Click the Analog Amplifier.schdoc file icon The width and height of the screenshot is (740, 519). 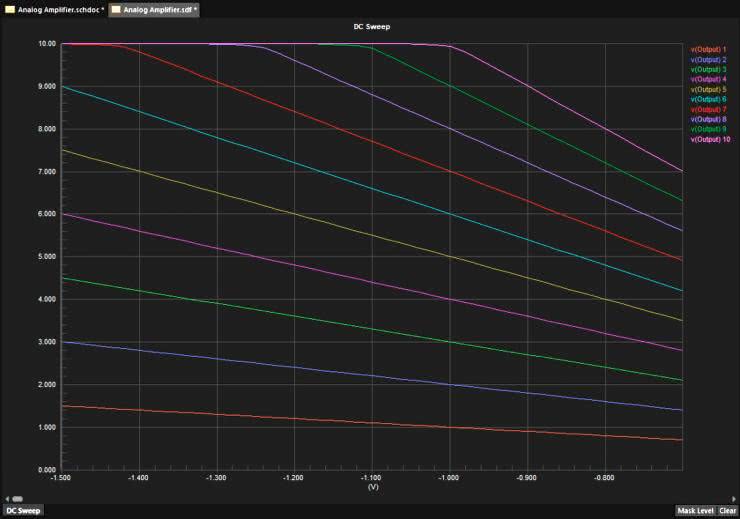[10, 9]
